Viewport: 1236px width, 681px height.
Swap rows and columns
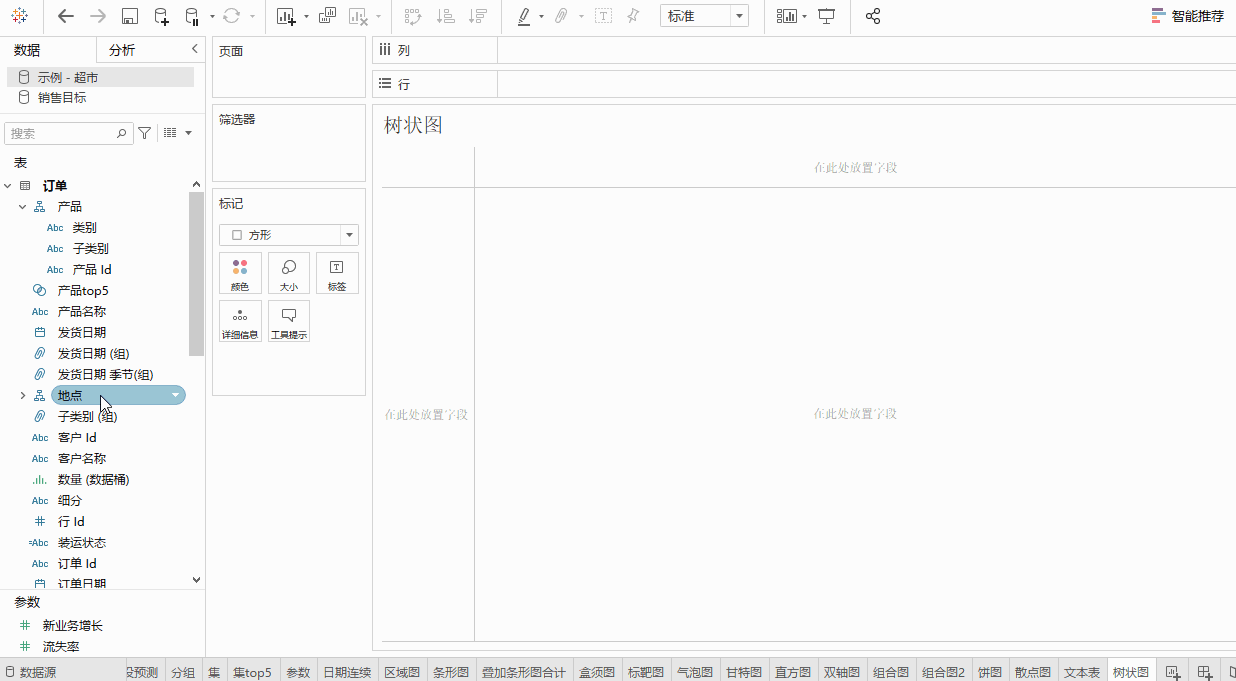(413, 16)
